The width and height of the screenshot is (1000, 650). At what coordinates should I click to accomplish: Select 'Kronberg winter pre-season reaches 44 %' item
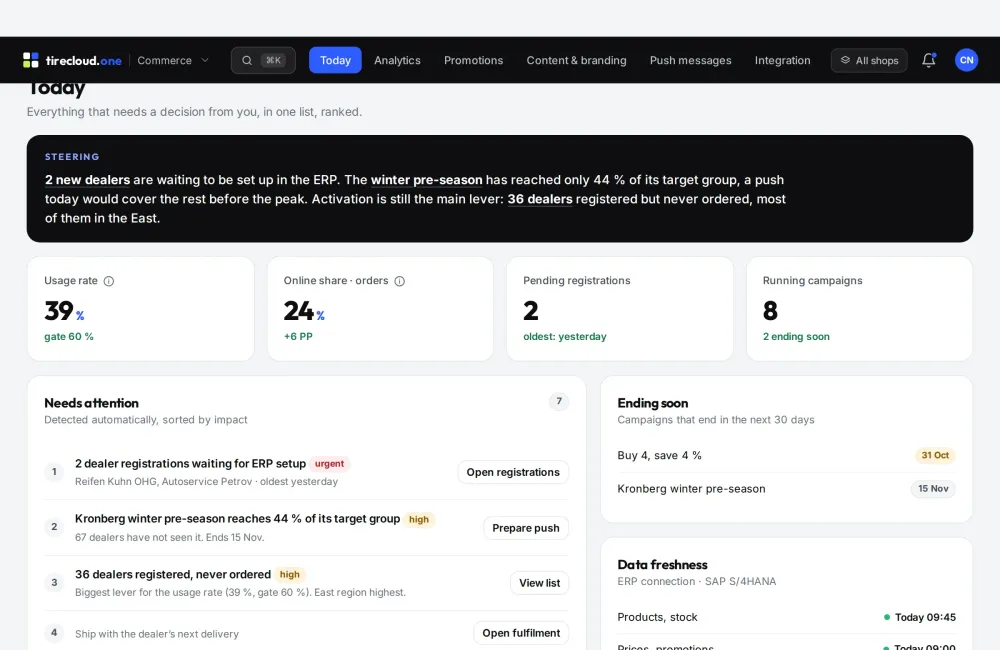coord(237,519)
